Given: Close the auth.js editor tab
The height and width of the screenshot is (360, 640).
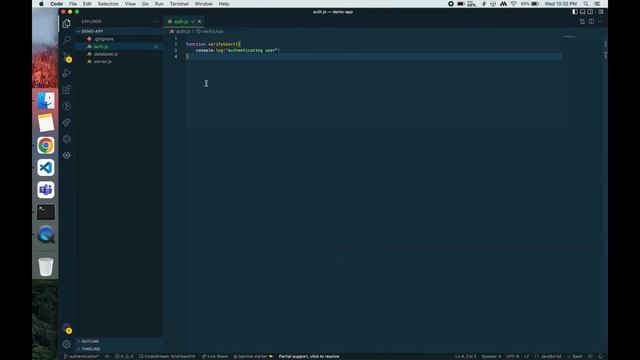Looking at the screenshot, I should click(200, 21).
